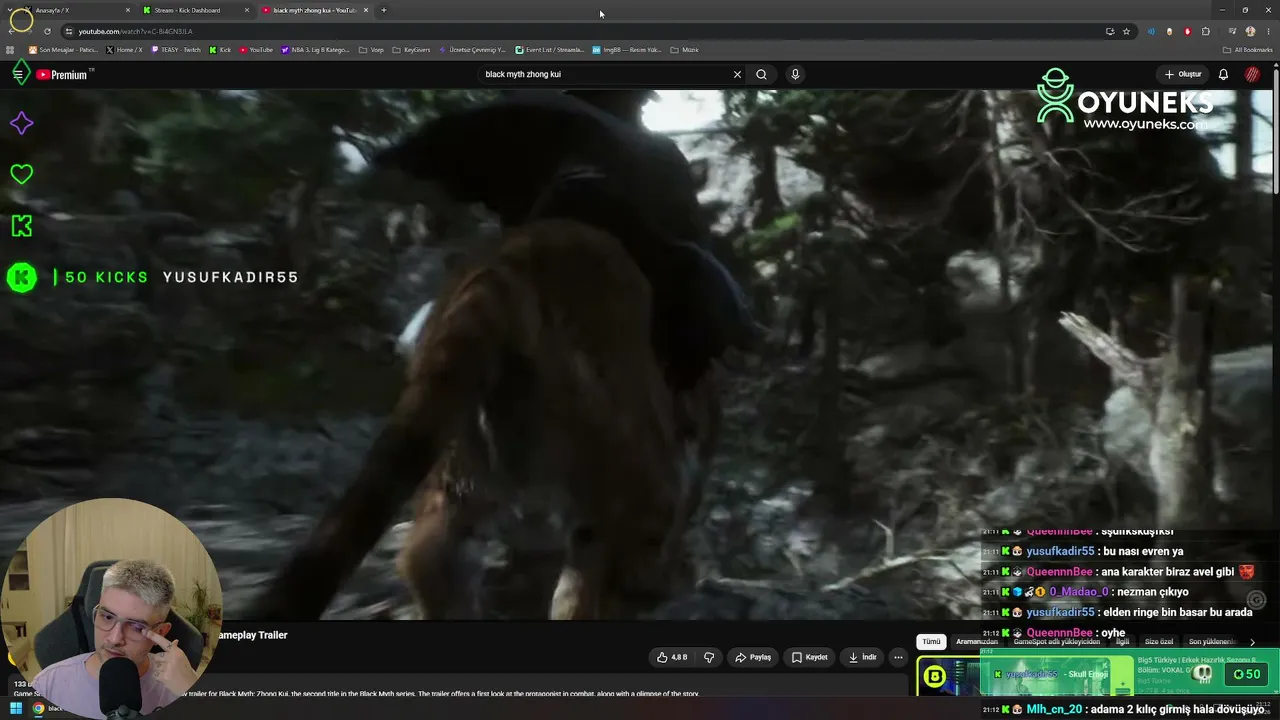Viewport: 1280px width, 720px height.
Task: Reload the page with refresh button
Action: click(x=47, y=31)
